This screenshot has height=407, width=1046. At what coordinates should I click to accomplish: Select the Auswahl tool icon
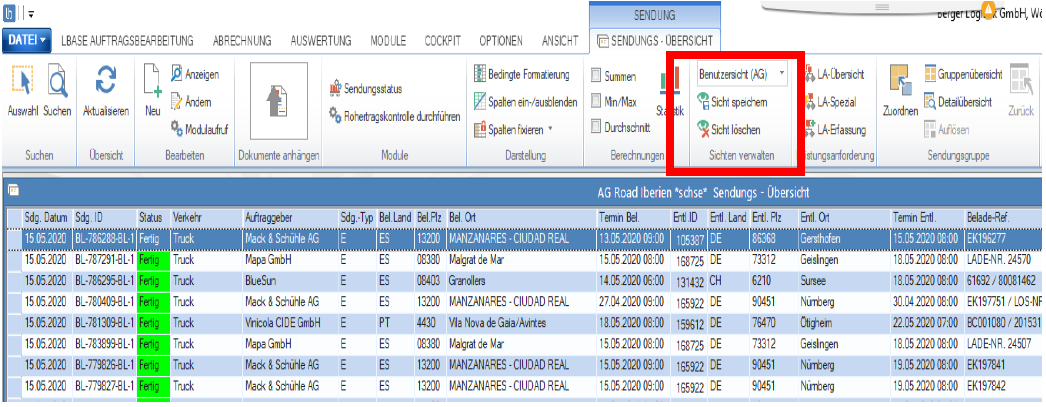pyautogui.click(x=23, y=81)
